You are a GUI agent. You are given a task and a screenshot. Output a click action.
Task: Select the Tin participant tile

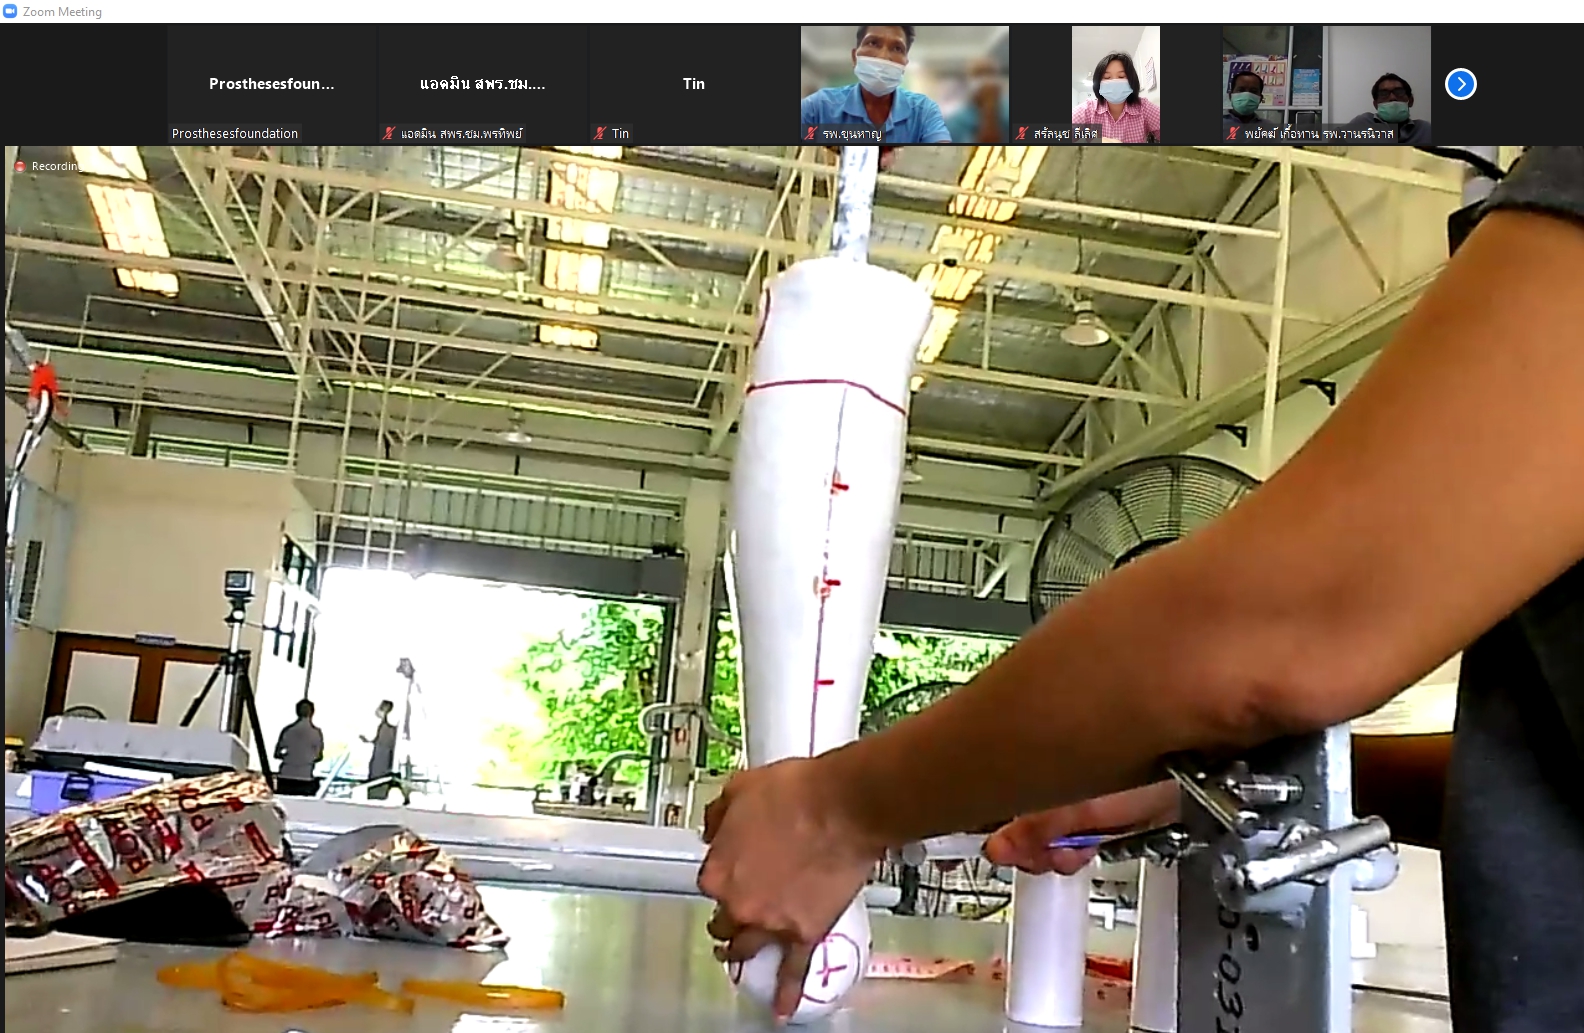[x=693, y=84]
